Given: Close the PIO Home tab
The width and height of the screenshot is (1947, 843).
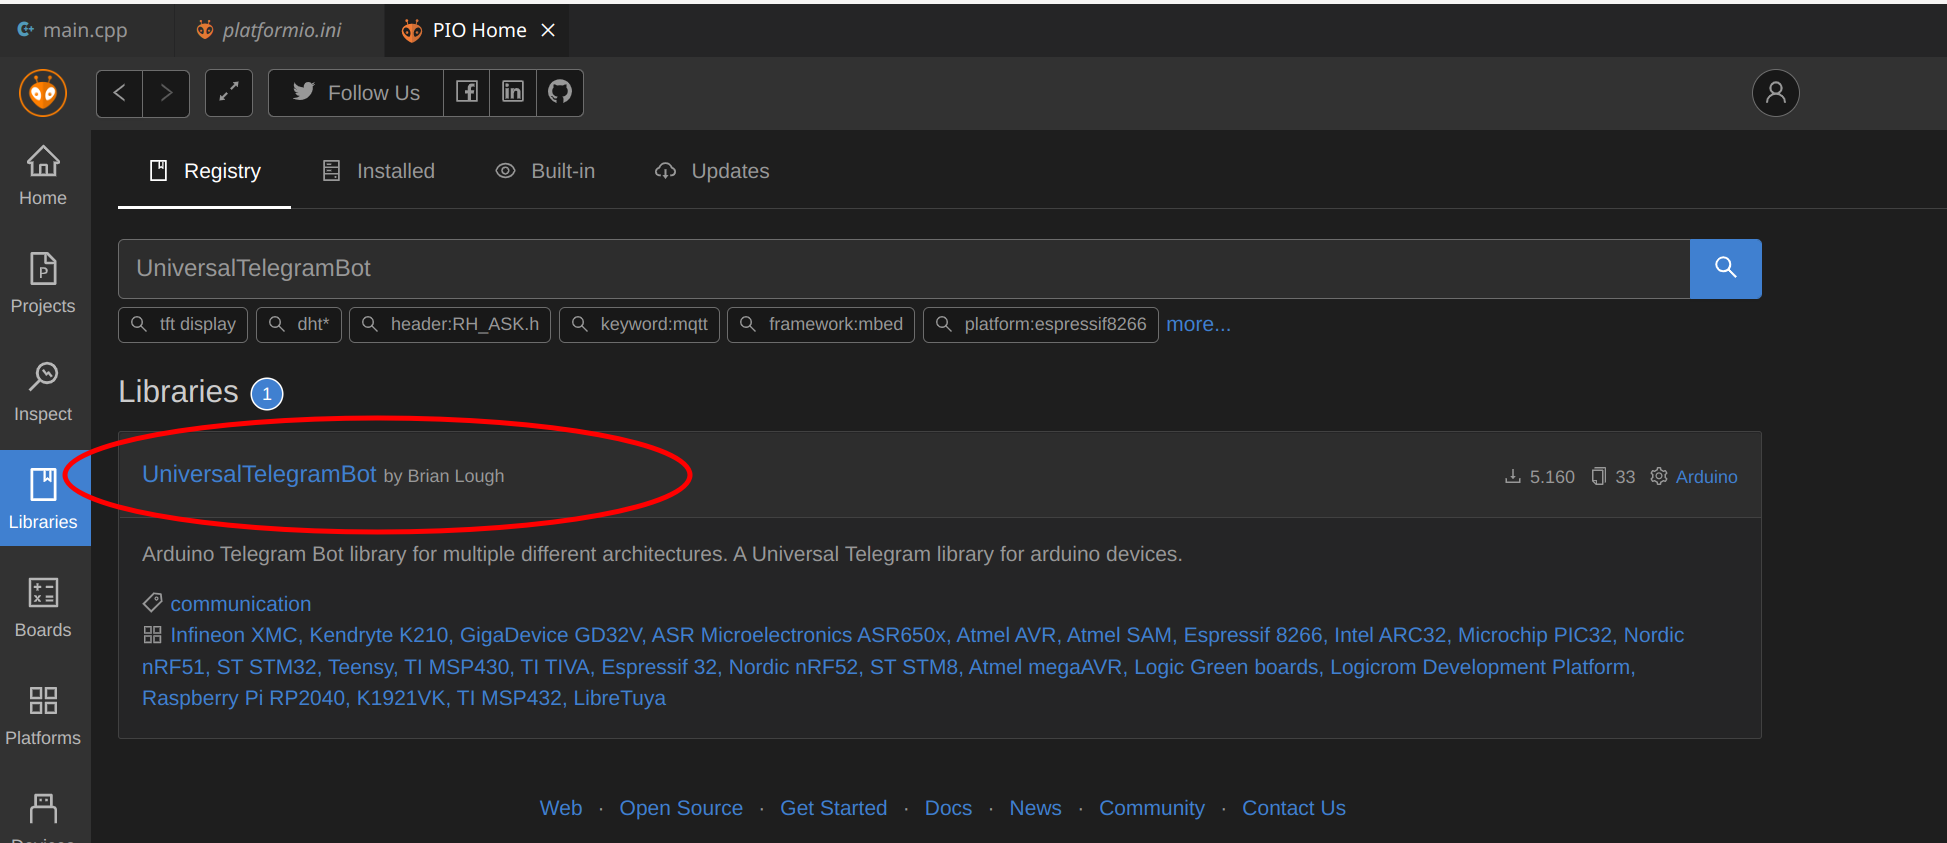Looking at the screenshot, I should coord(548,30).
